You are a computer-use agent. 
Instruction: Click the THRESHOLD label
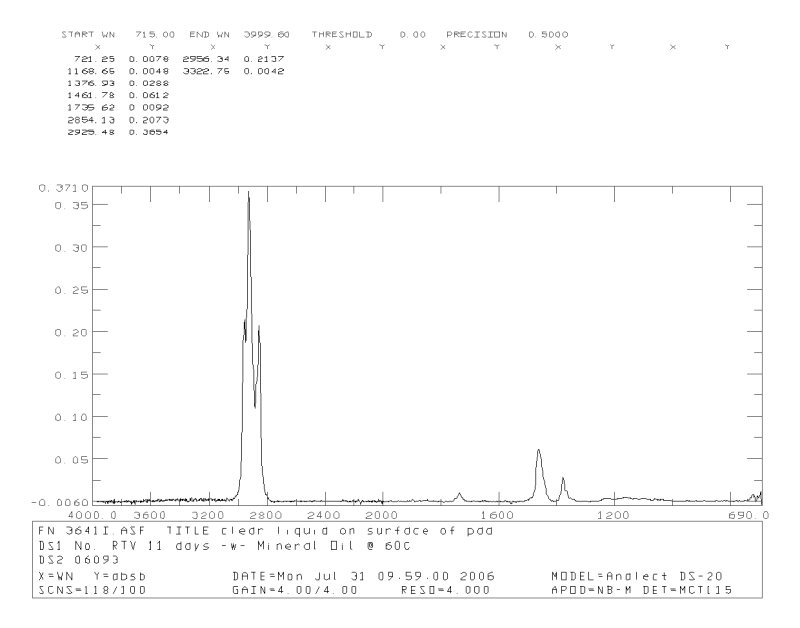point(342,35)
